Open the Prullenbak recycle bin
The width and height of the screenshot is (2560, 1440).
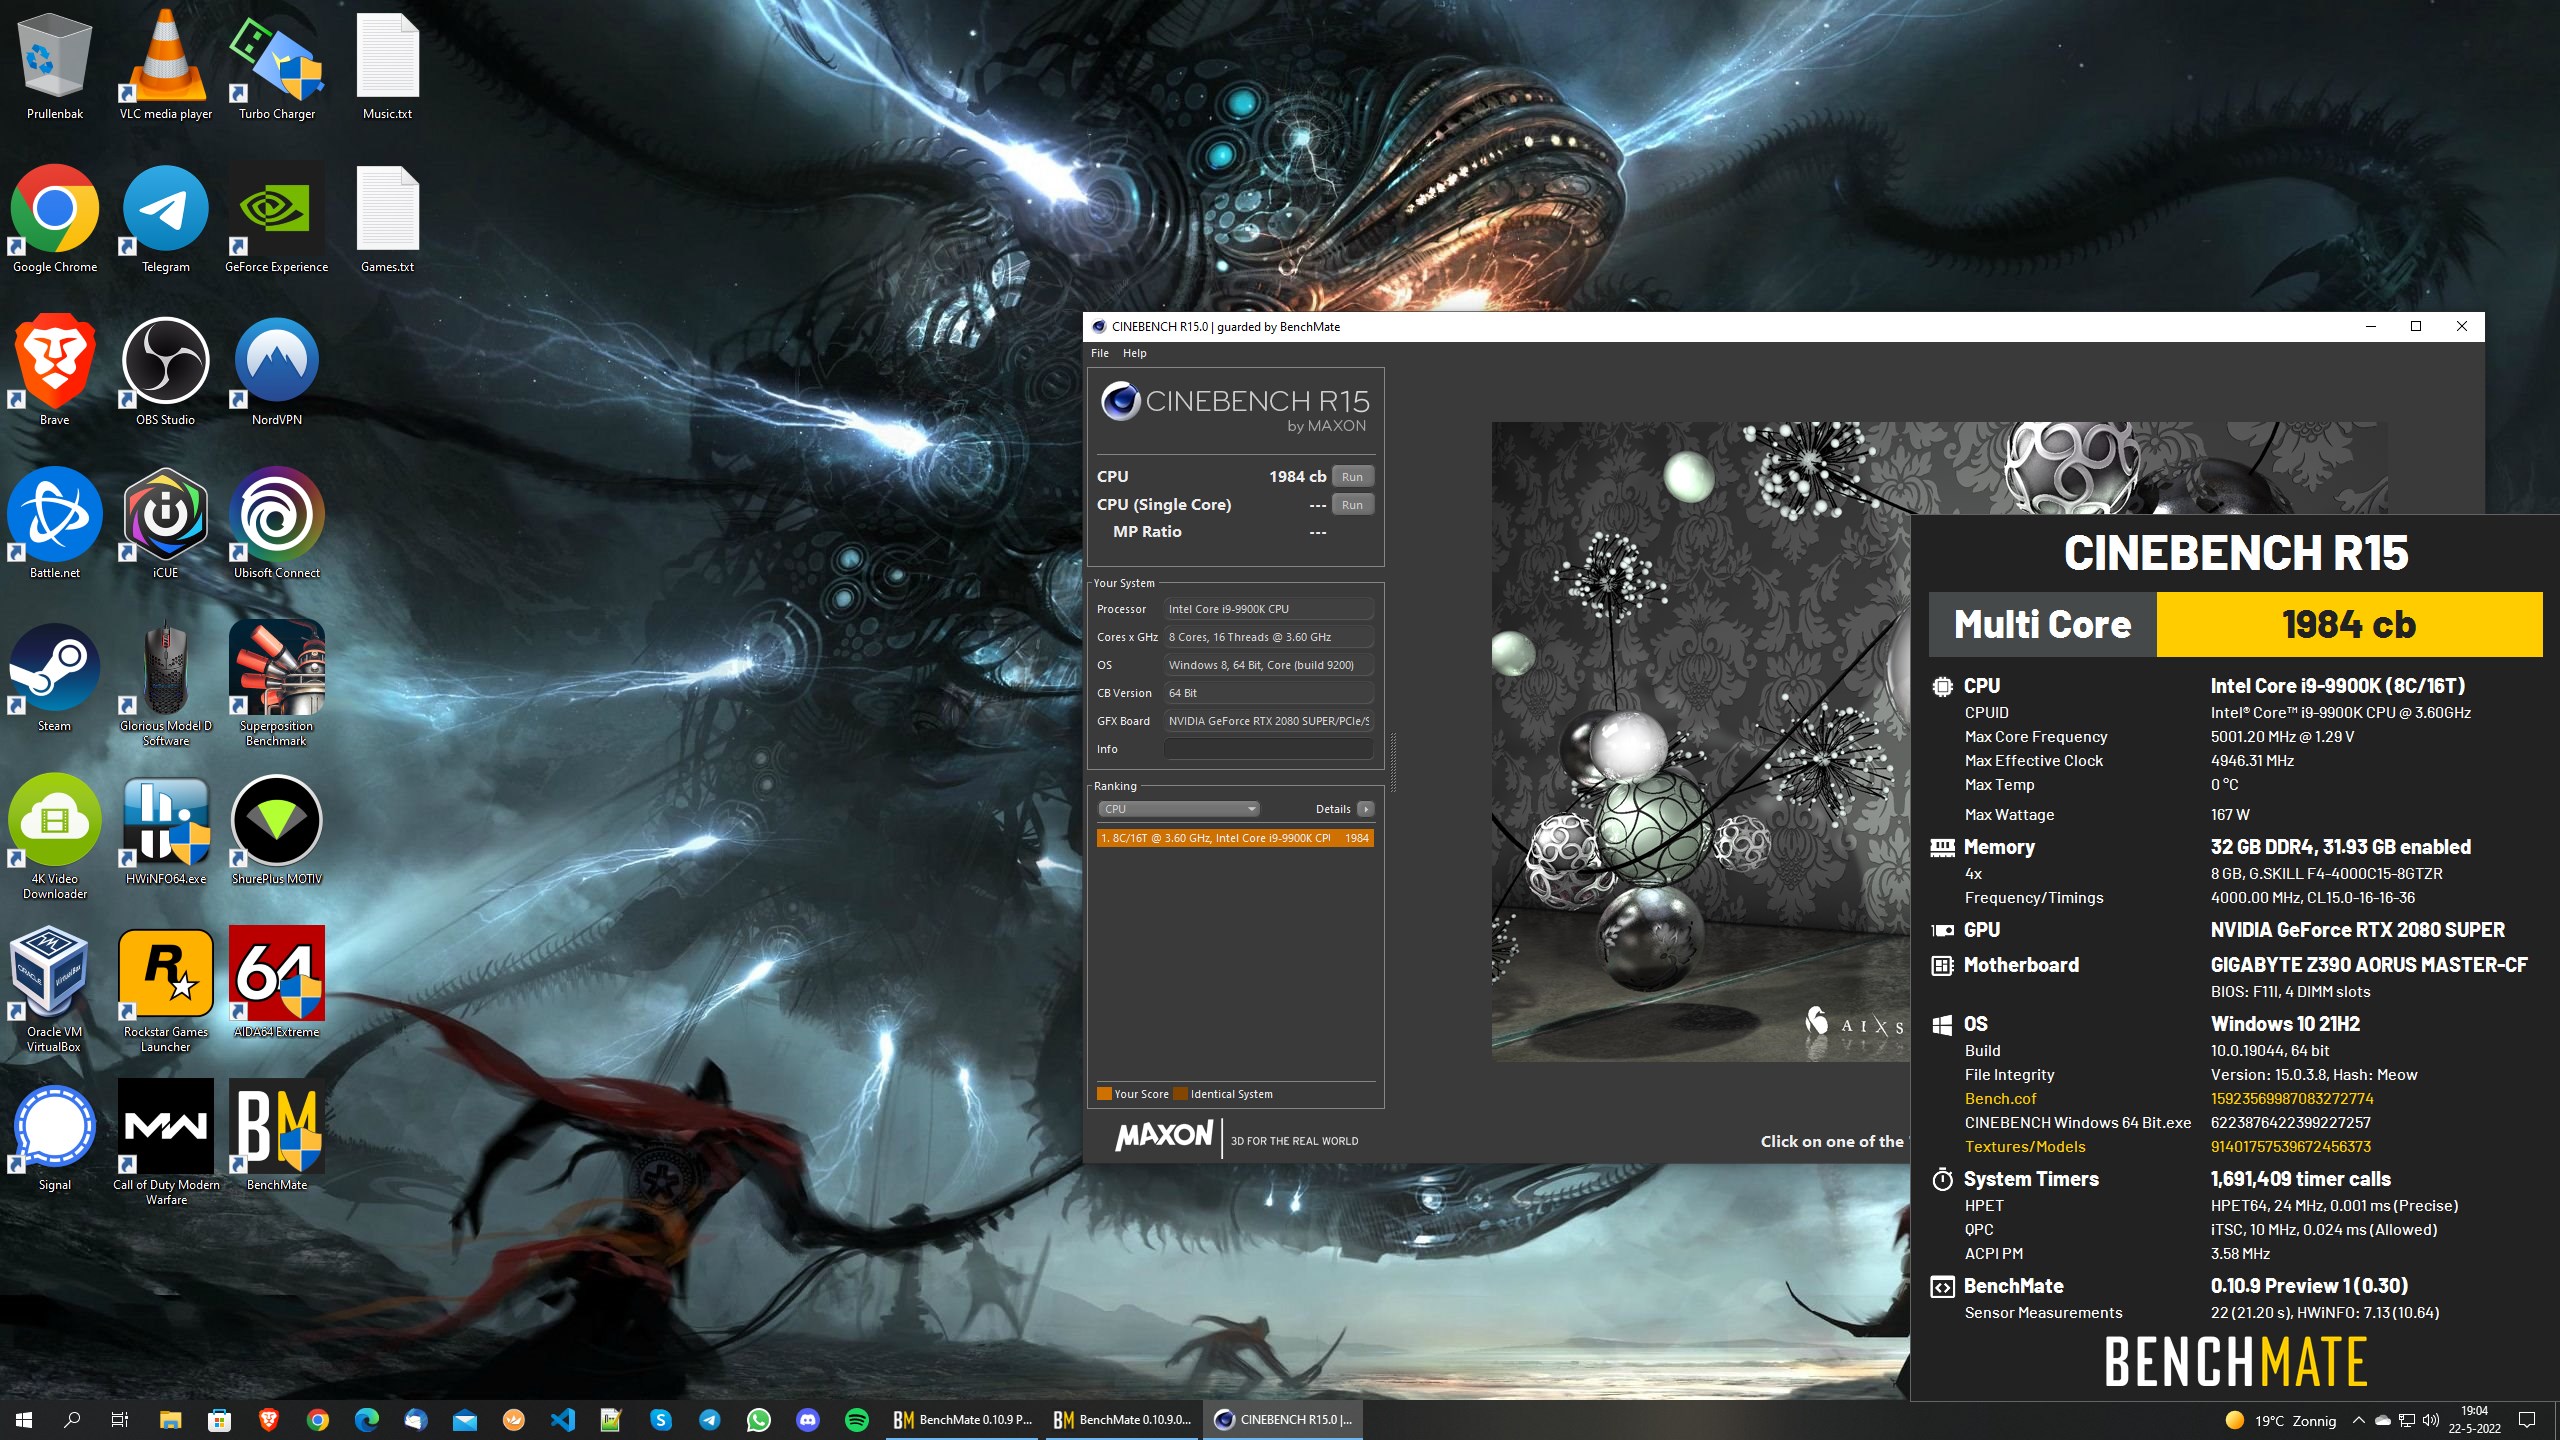pos(55,66)
